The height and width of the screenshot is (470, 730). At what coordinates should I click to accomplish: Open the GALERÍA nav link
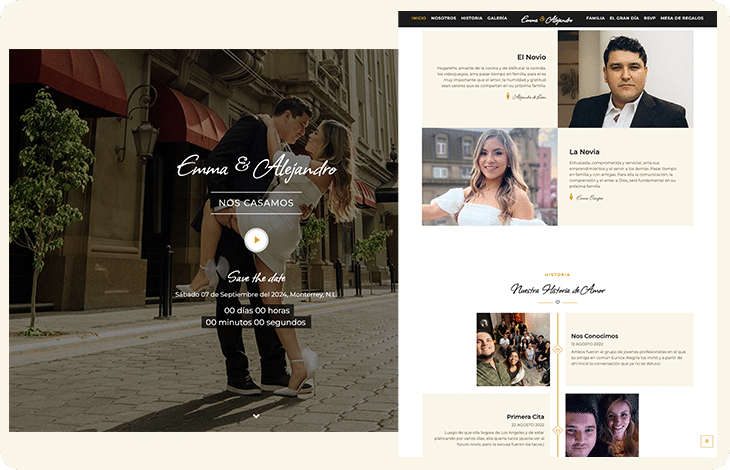click(497, 18)
